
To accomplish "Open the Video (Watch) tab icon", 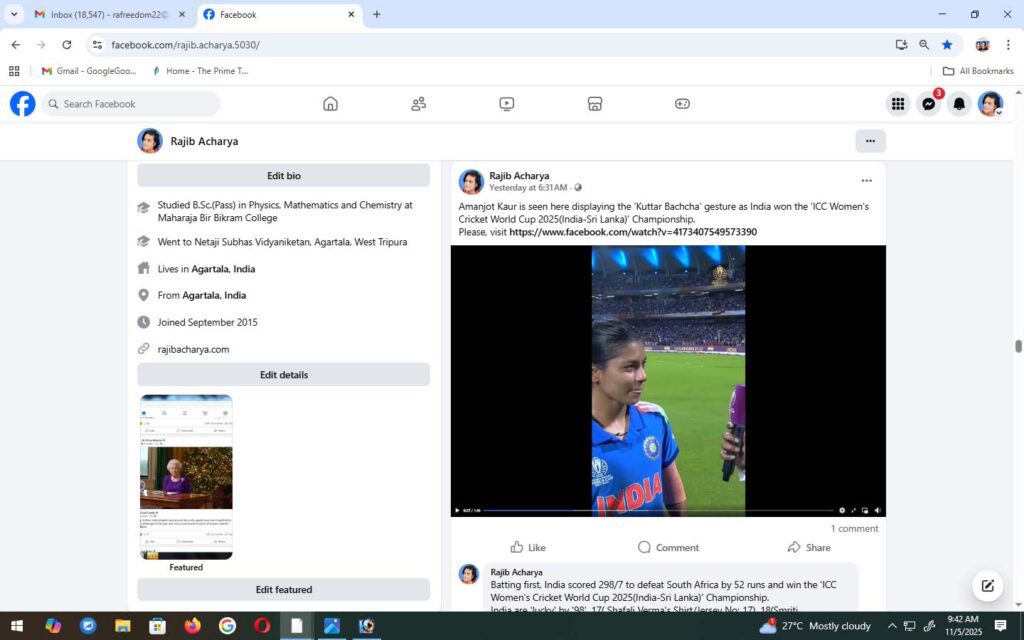I will [x=506, y=104].
